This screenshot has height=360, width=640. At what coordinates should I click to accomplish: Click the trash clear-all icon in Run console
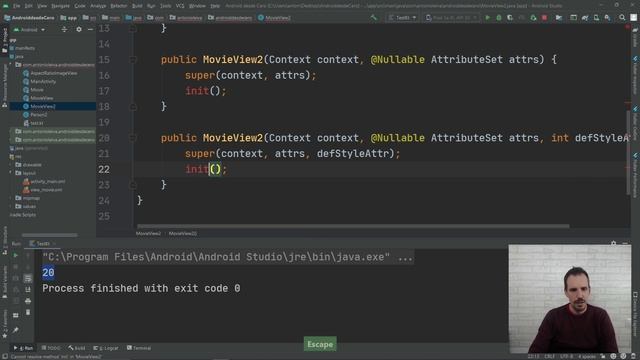(28, 312)
